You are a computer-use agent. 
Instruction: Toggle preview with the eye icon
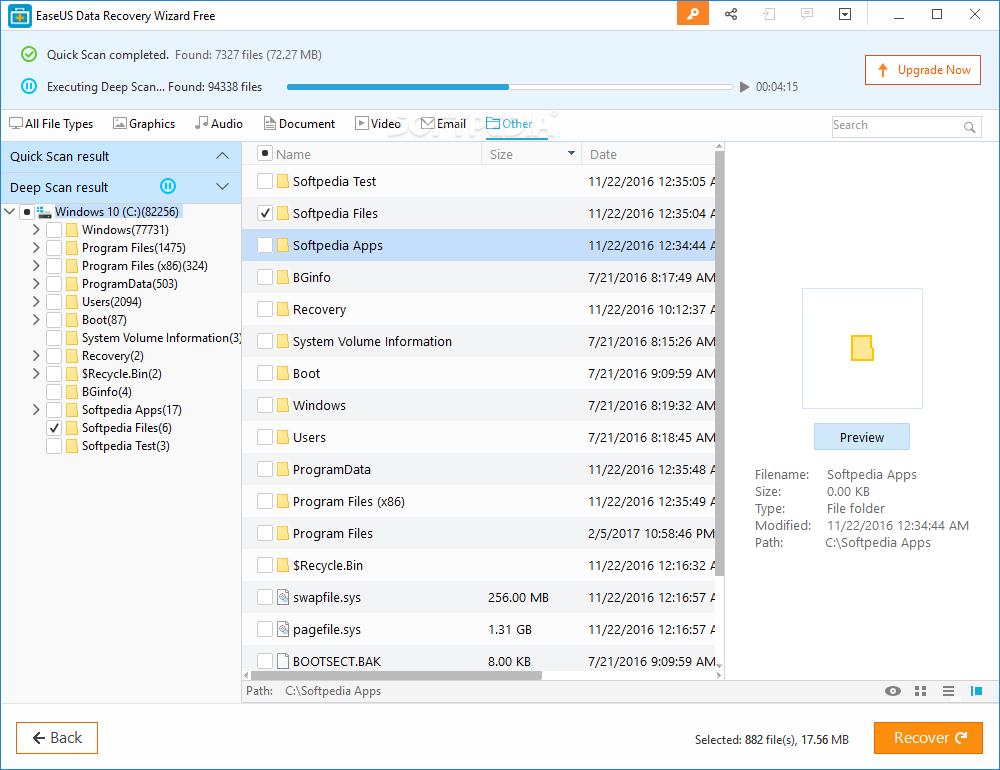[x=893, y=691]
